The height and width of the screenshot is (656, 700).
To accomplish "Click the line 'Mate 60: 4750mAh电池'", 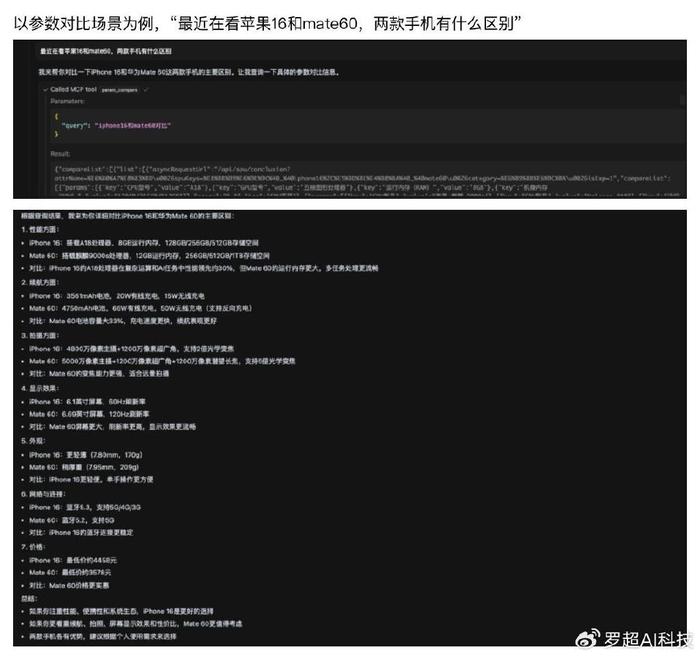I will click(141, 309).
